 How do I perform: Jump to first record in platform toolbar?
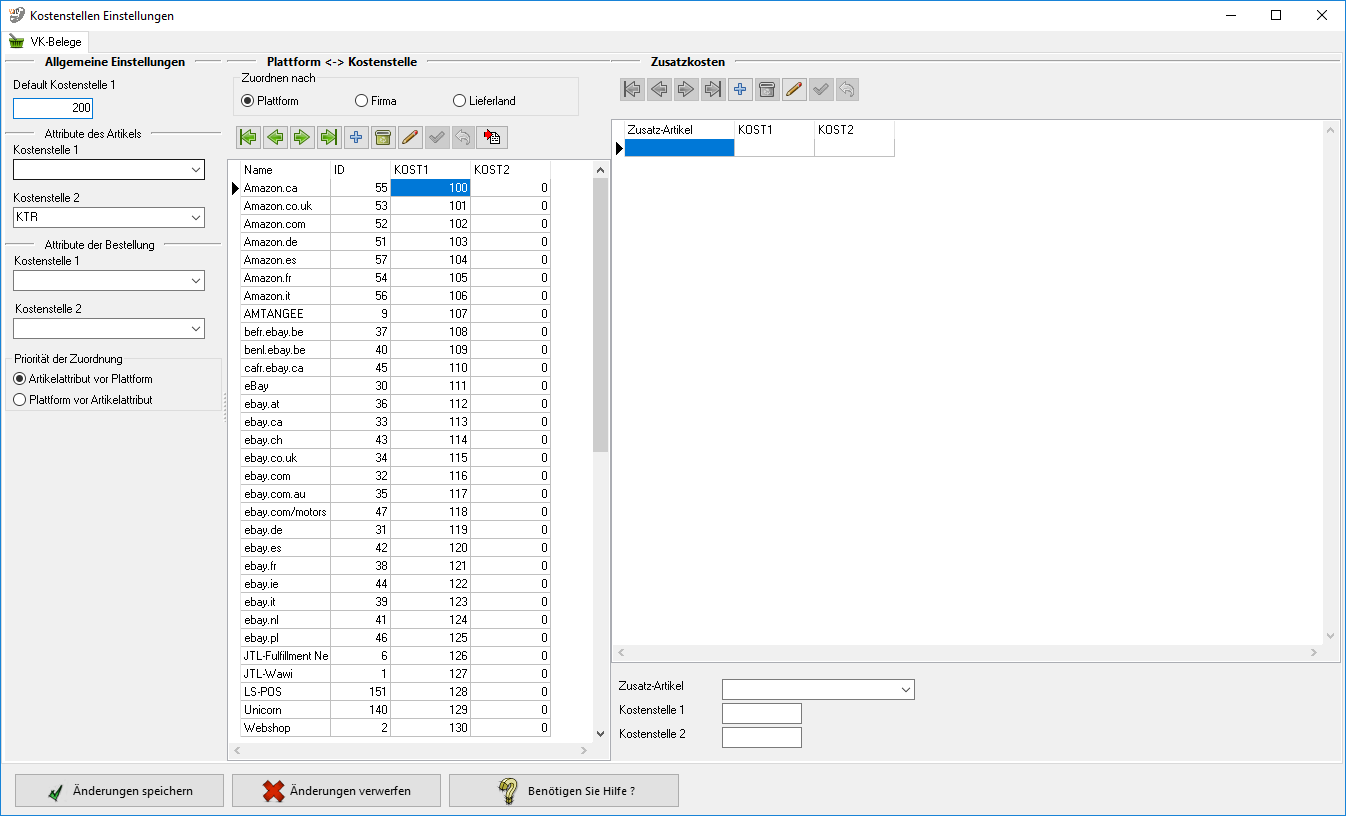[x=247, y=137]
